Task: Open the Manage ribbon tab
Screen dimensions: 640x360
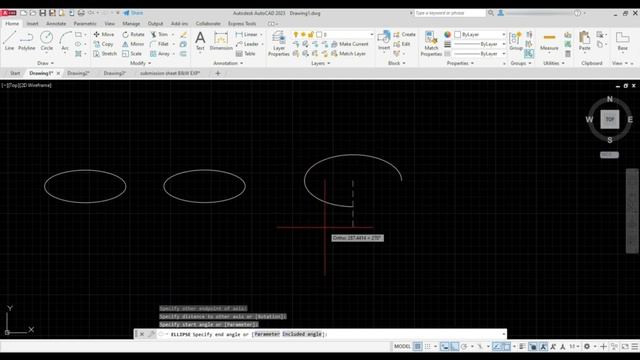Action: 131,24
